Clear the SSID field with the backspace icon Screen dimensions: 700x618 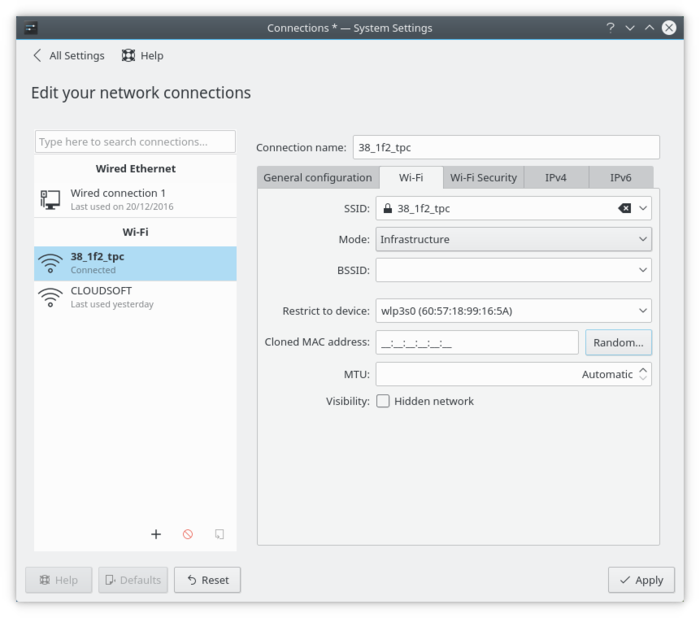point(624,208)
